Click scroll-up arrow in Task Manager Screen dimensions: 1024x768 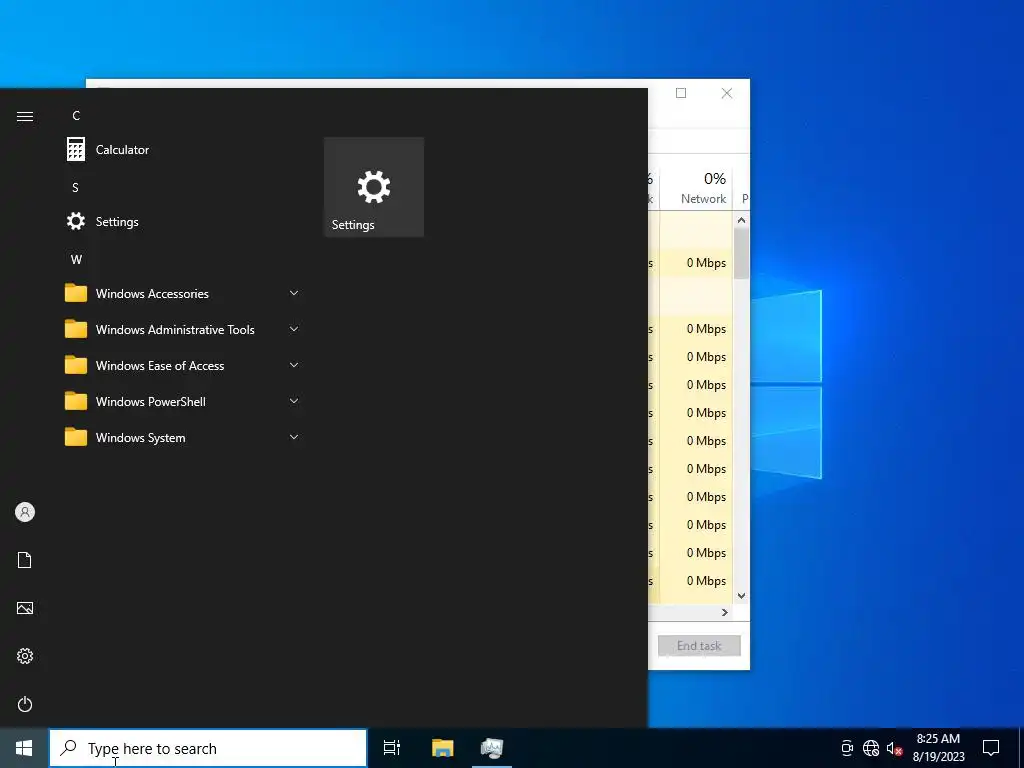741,220
